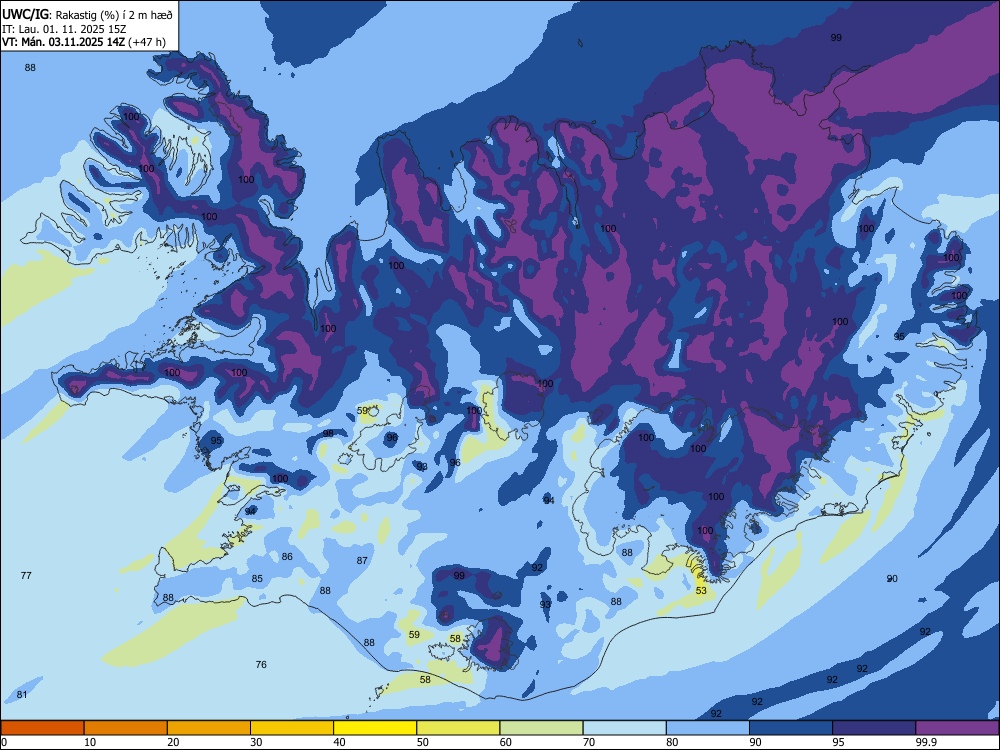Click the 10–20 orange legend swatch
The width and height of the screenshot is (1000, 750).
(126, 728)
